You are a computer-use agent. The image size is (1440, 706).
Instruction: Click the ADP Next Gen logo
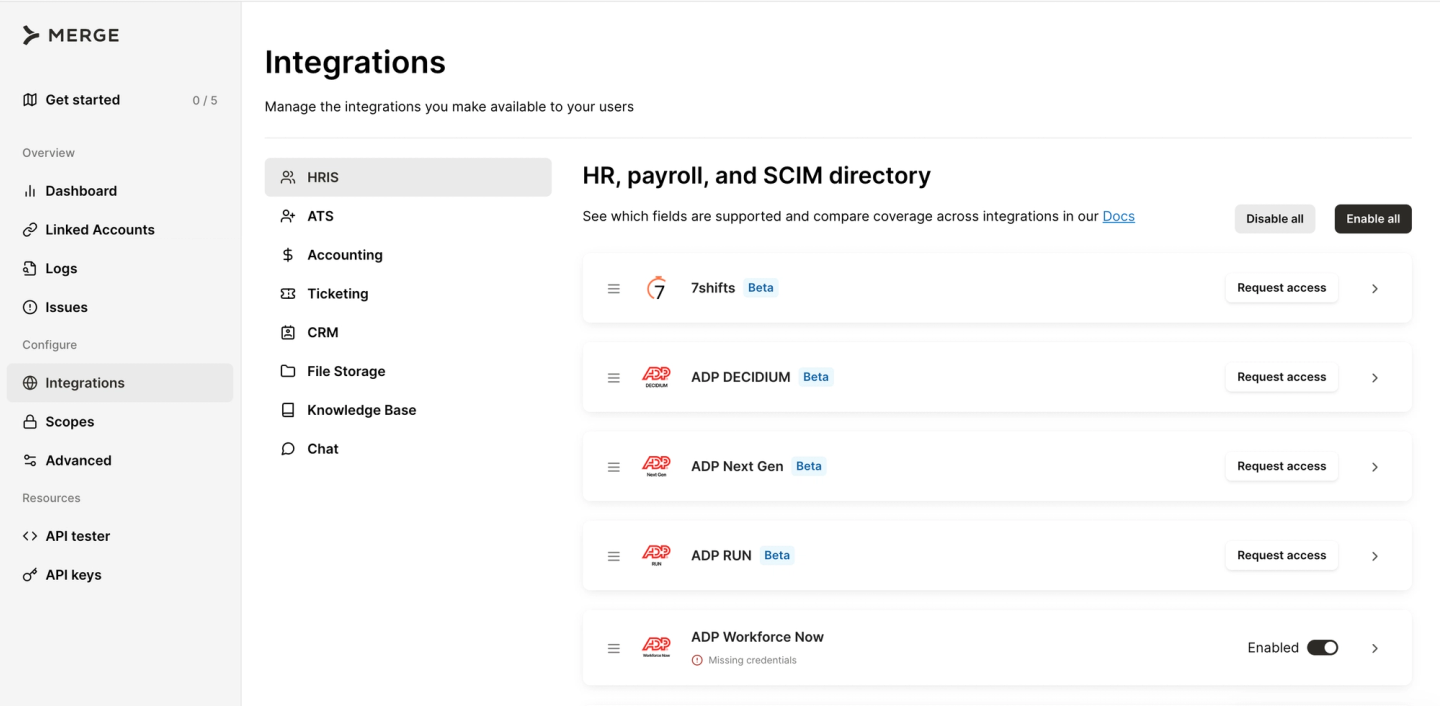pos(656,466)
